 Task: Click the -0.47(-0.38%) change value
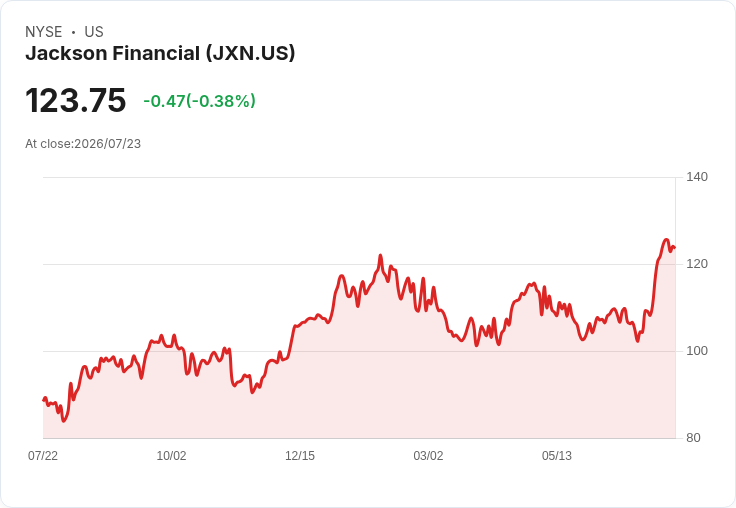click(199, 101)
